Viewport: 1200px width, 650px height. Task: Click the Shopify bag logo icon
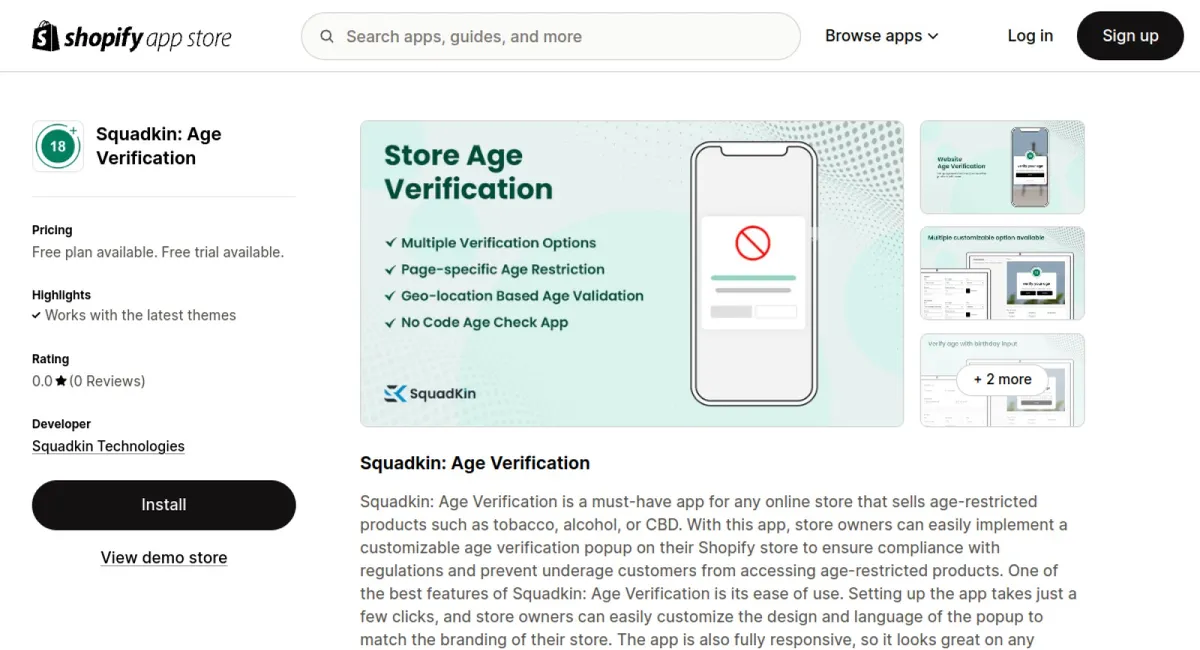pos(46,36)
